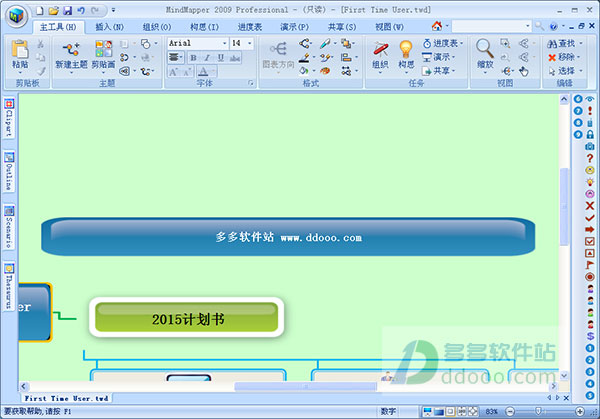The image size is (600, 419).
Task: Click the Save disk icon in quick access toolbar
Action: tap(67, 10)
